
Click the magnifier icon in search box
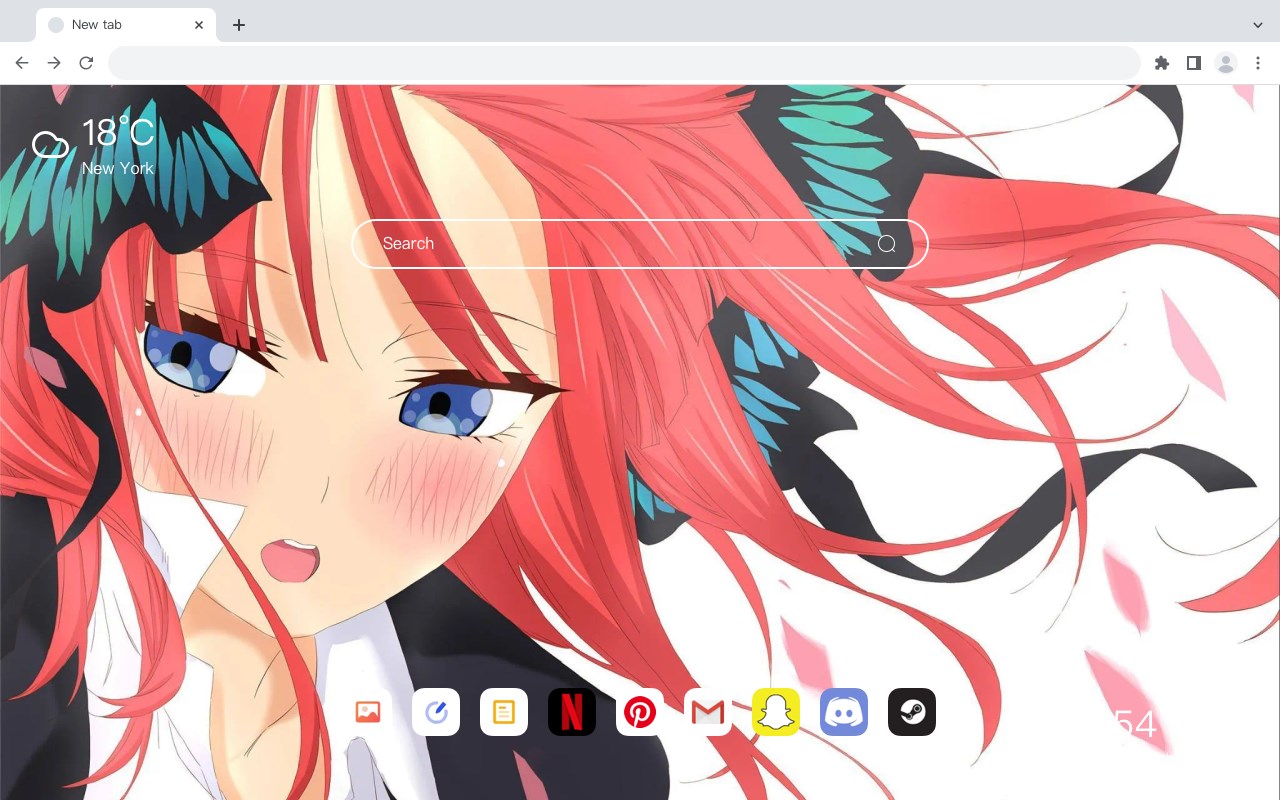tap(886, 244)
